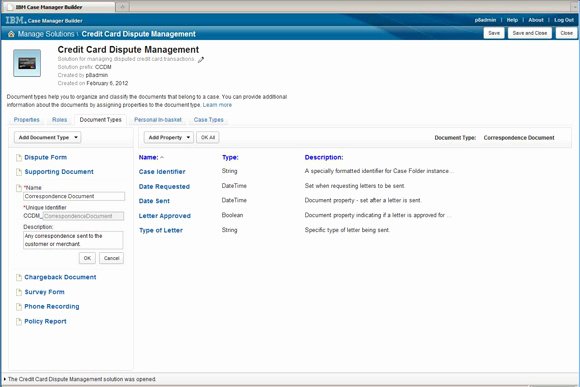The height and width of the screenshot is (387, 580).
Task: Click the 'Specific type of letter being sent' description
Action: tap(347, 230)
